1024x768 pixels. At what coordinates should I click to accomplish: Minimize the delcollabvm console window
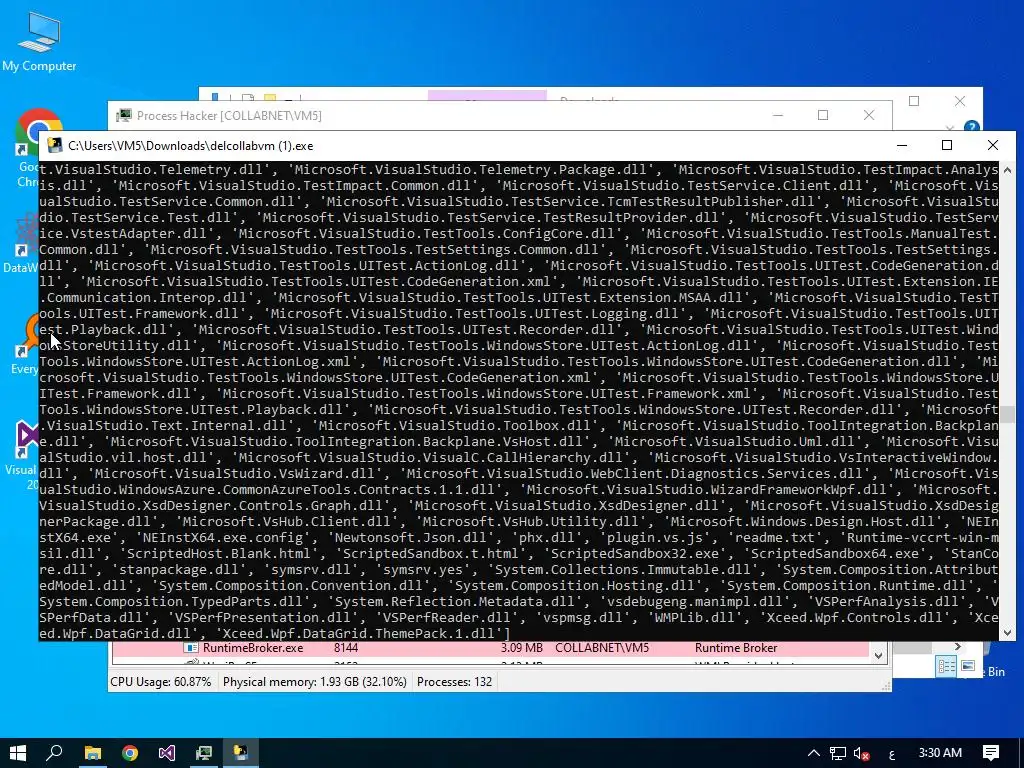click(x=902, y=145)
